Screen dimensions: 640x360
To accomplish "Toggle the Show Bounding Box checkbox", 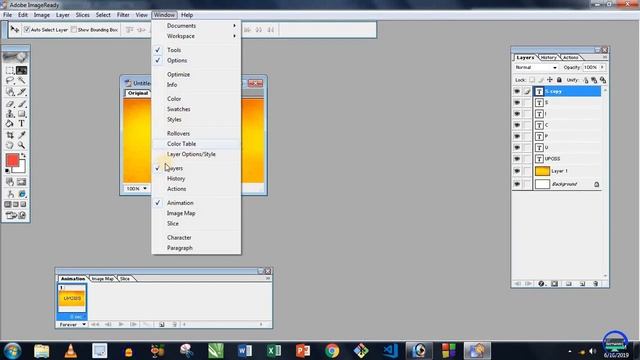I will coord(73,30).
